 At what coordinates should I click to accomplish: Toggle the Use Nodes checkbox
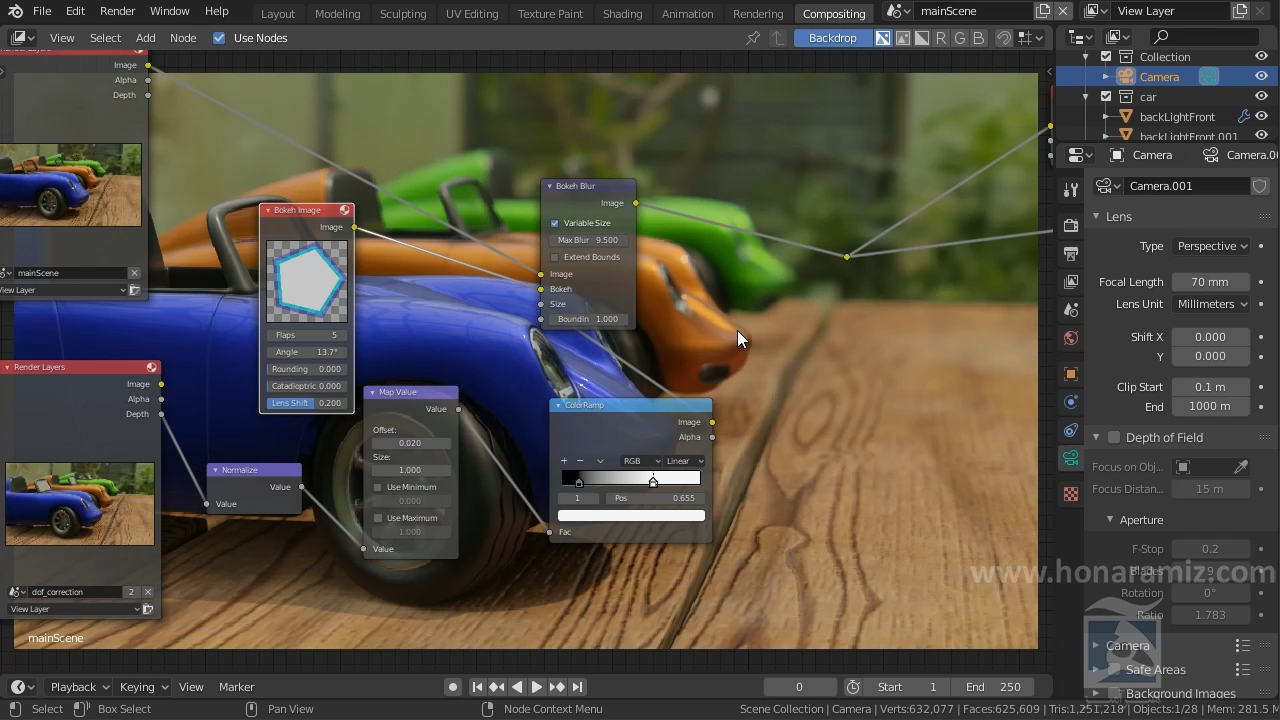tap(219, 38)
